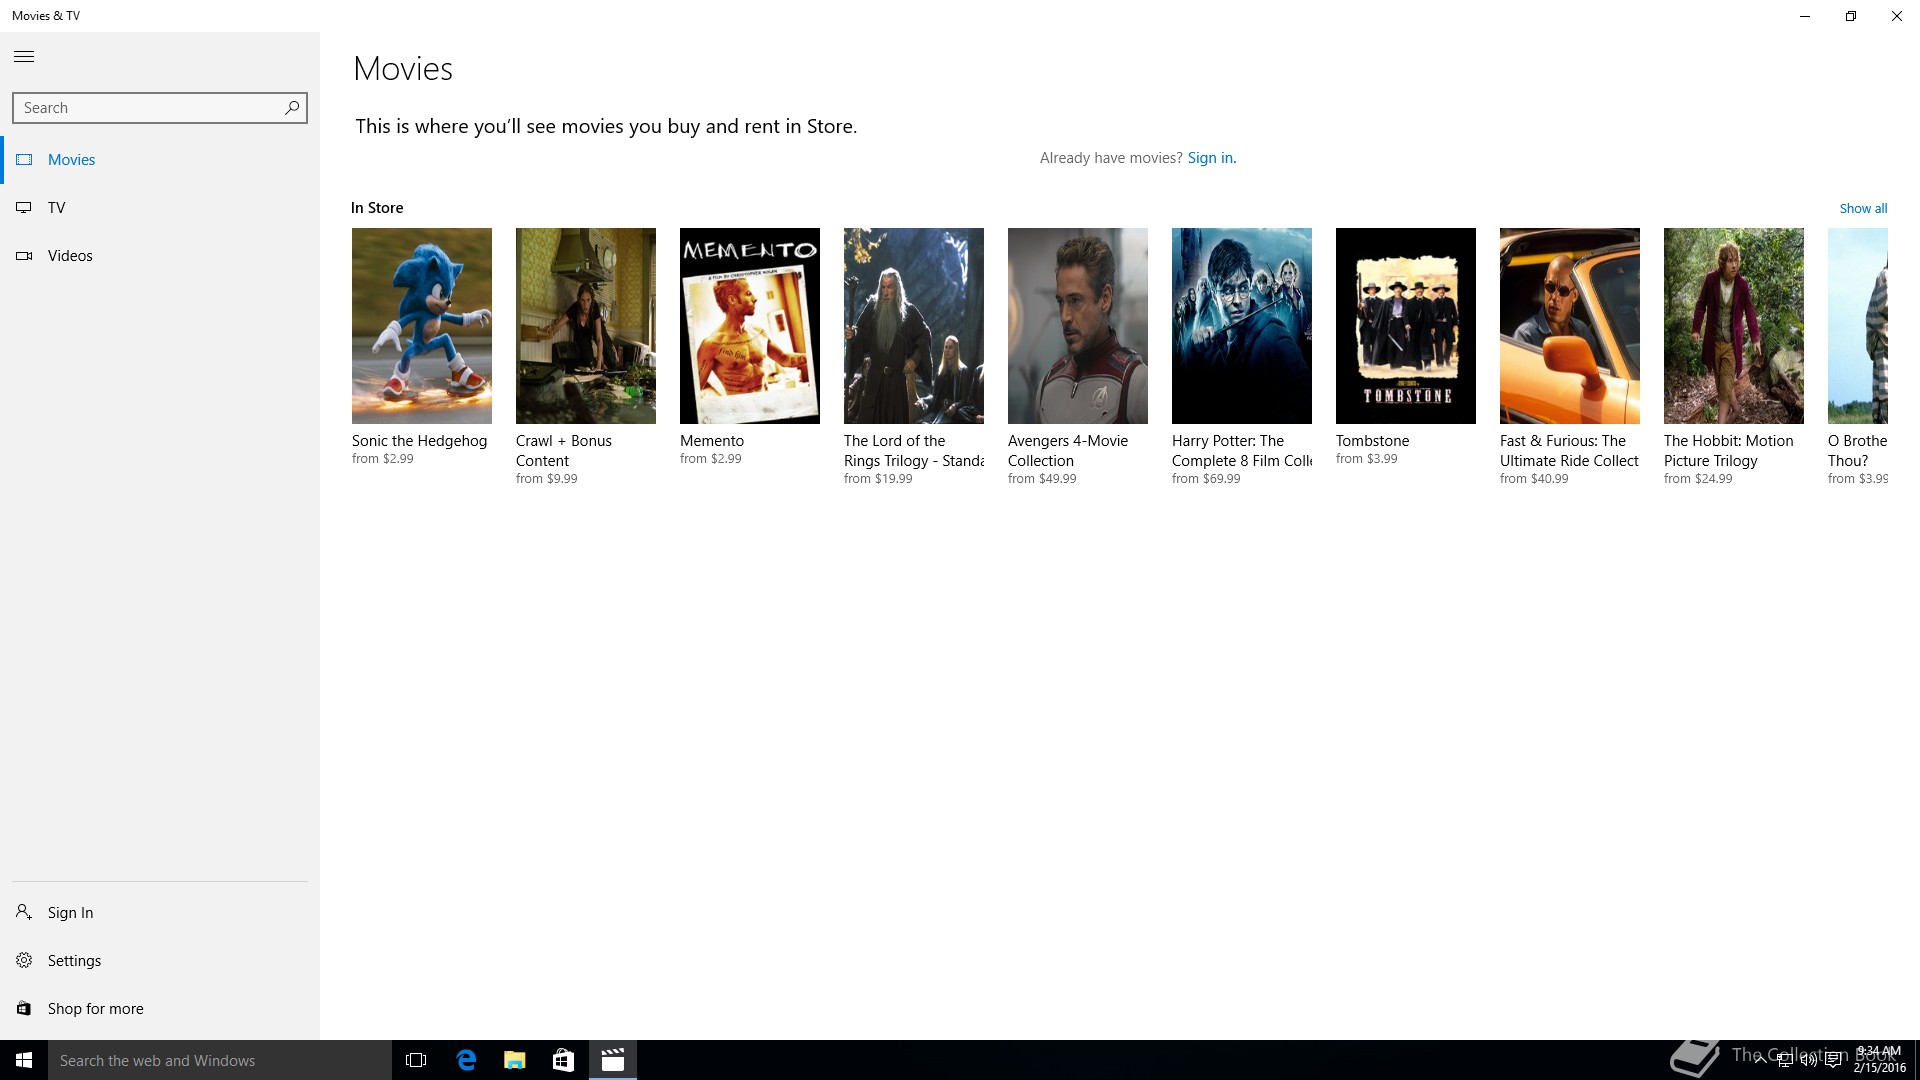Focus the Search input field
Viewport: 1920px width, 1080px height.
coord(160,108)
